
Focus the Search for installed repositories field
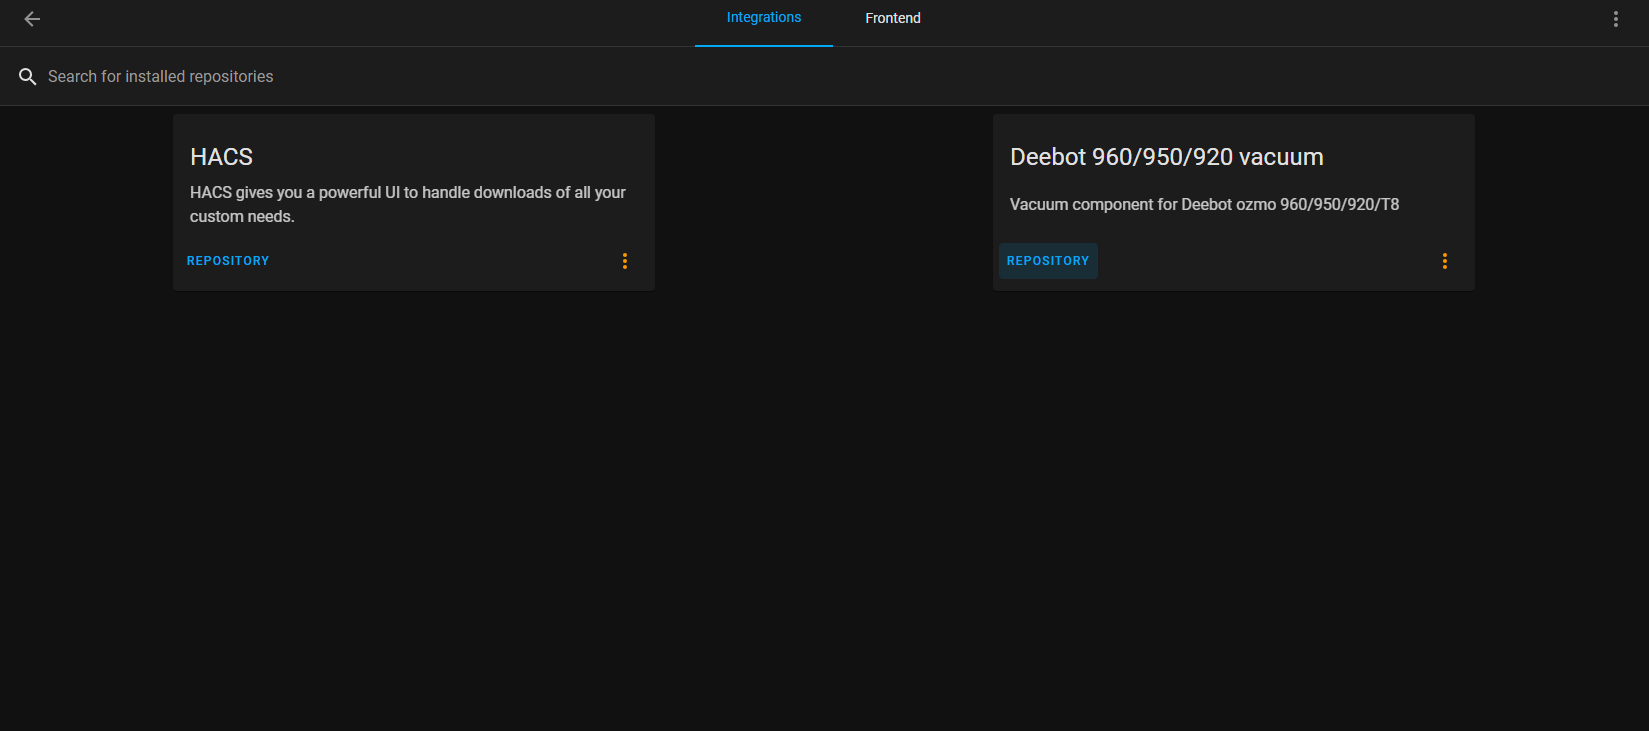click(x=824, y=77)
